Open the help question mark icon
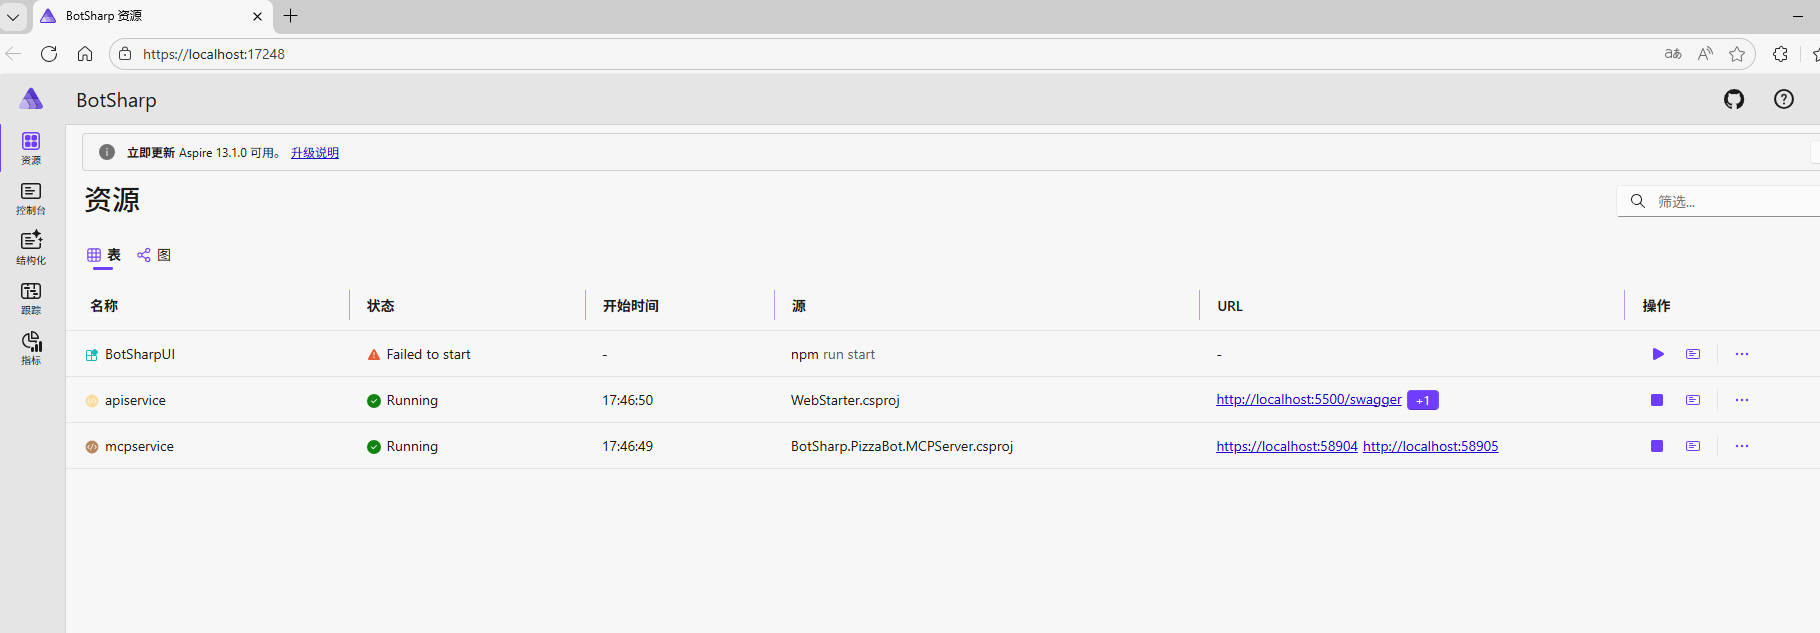Viewport: 1820px width, 633px height. click(1784, 99)
